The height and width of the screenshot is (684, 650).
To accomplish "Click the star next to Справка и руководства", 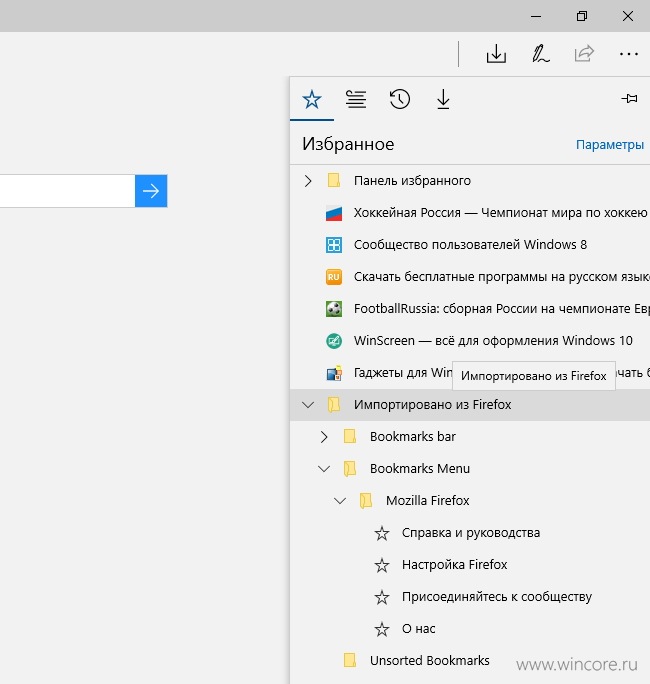I will click(x=382, y=533).
